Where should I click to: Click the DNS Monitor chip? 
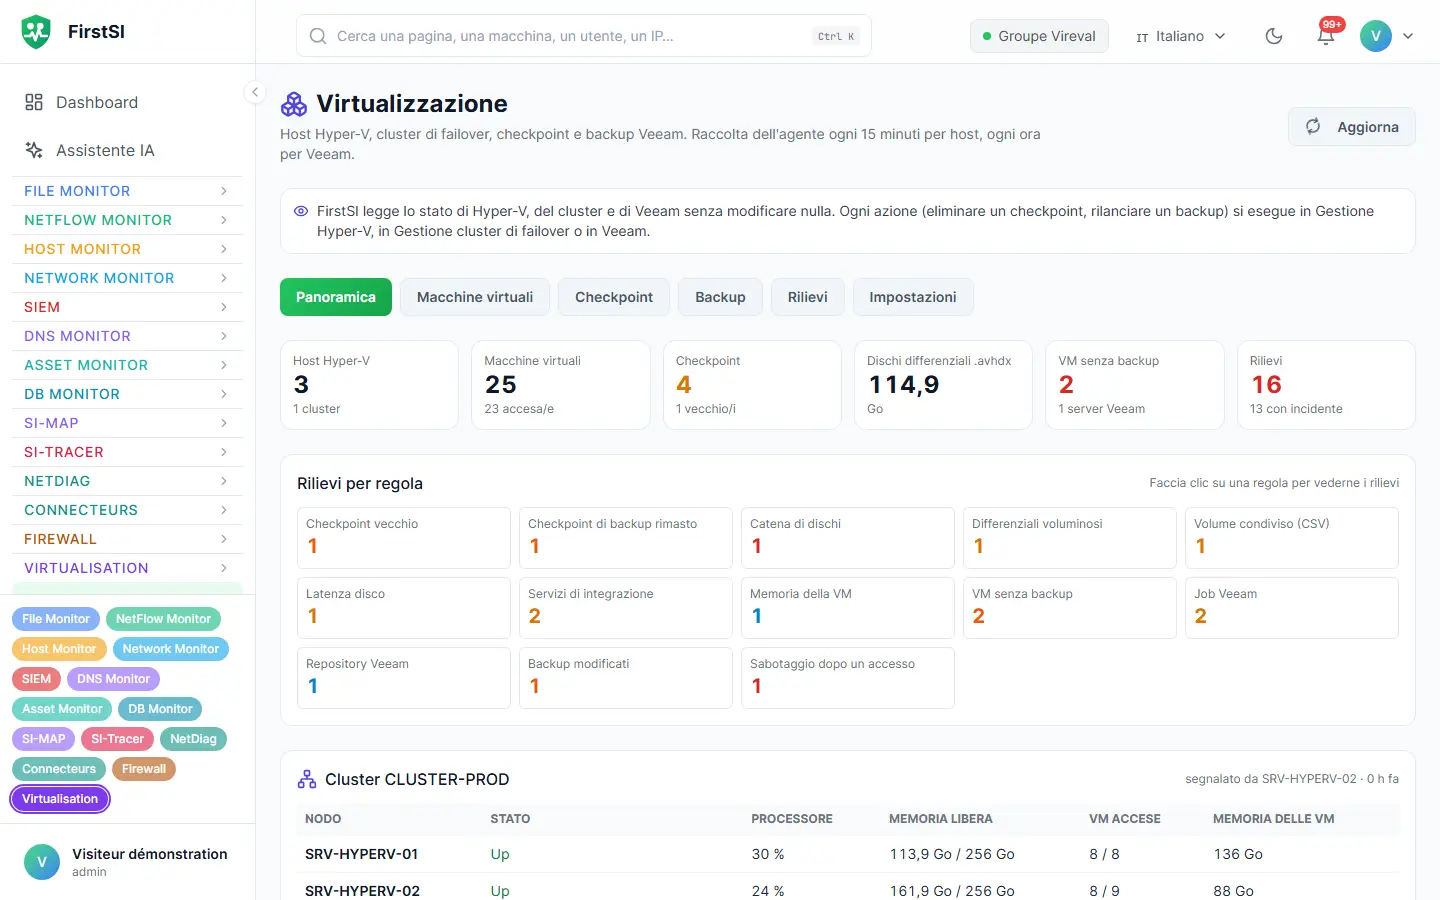pos(113,679)
